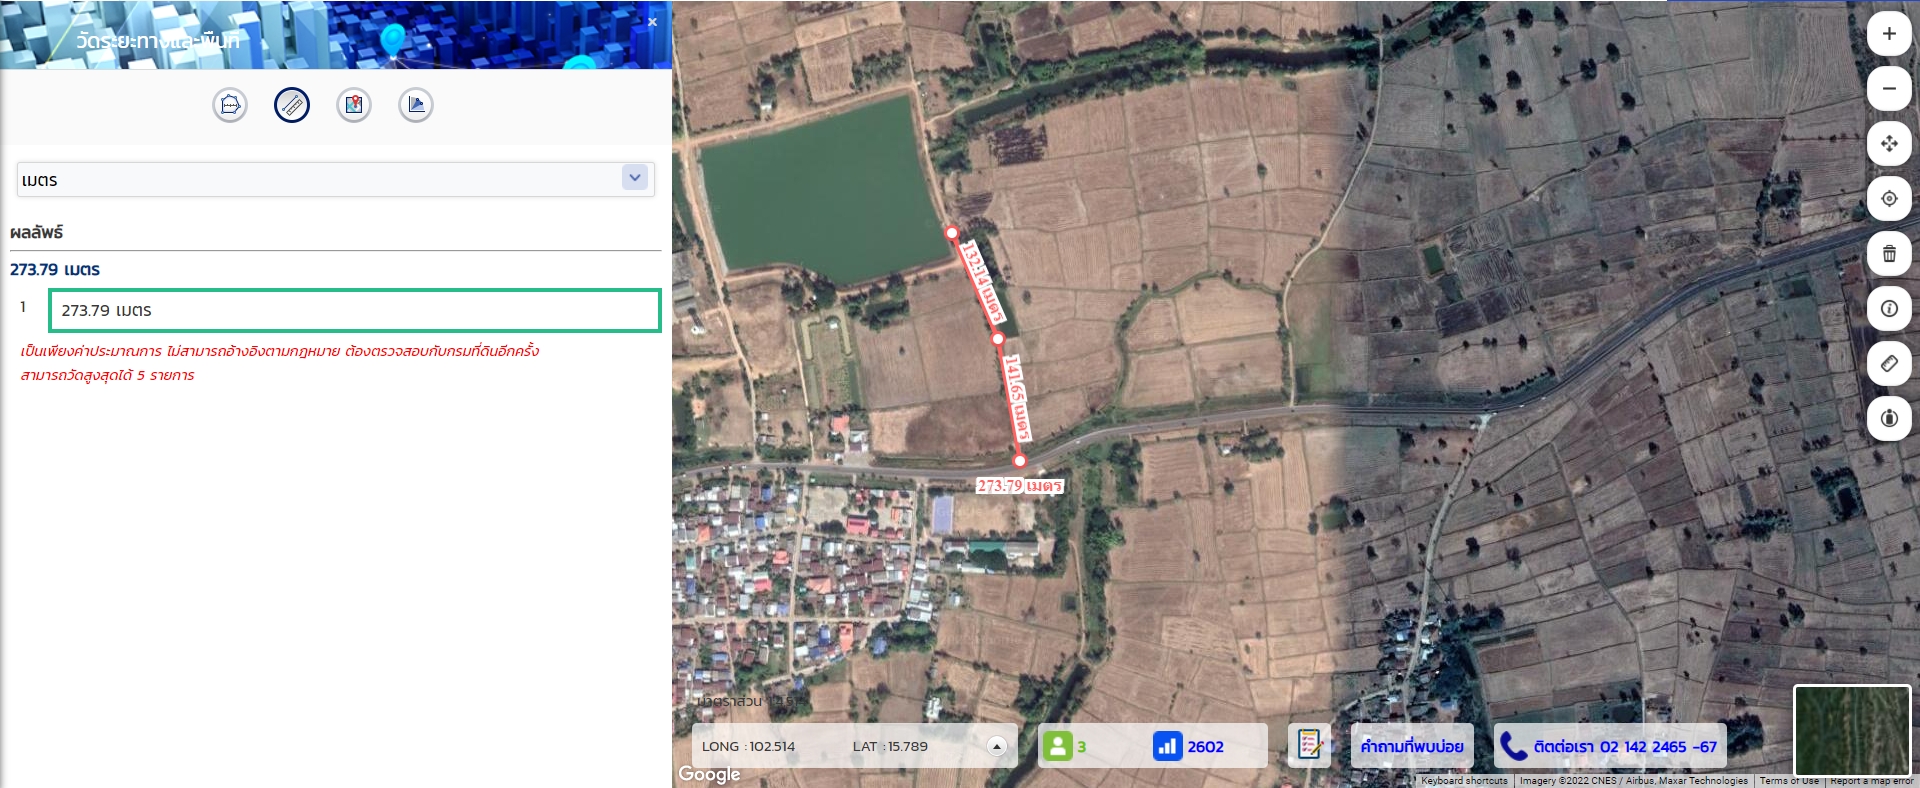Close the measurement panel with X

coord(652,22)
